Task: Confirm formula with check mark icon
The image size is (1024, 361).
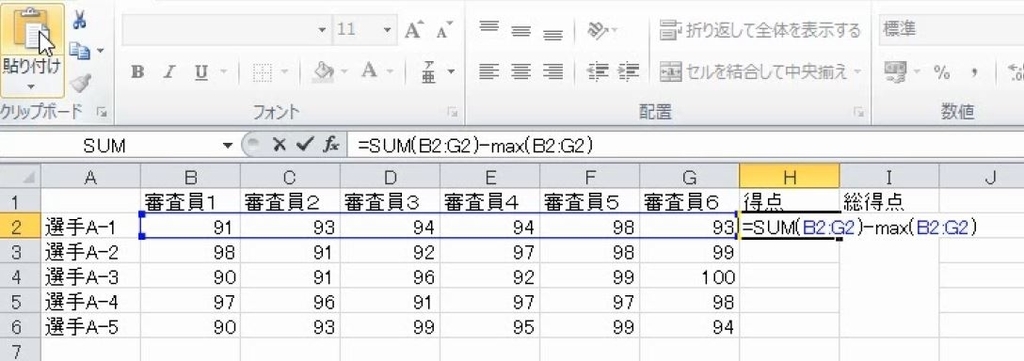Action: (304, 145)
